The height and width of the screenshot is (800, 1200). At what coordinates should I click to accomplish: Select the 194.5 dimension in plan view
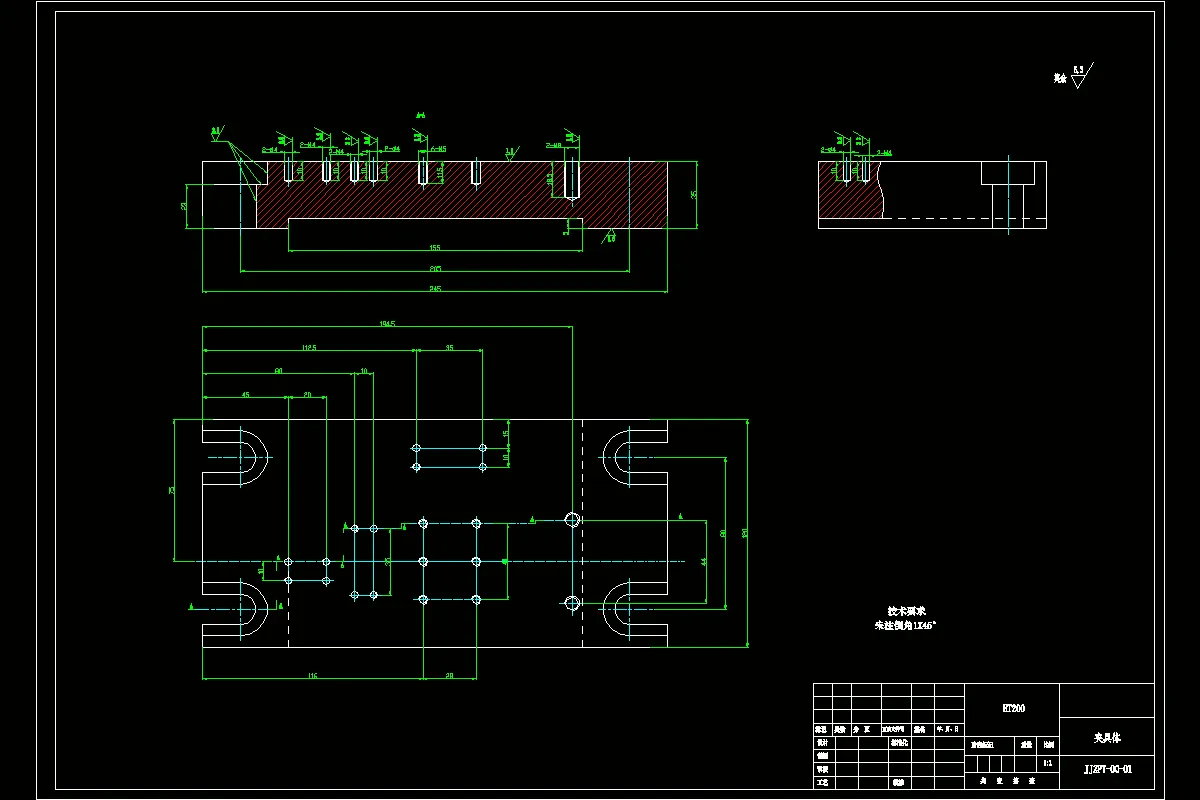pos(387,323)
